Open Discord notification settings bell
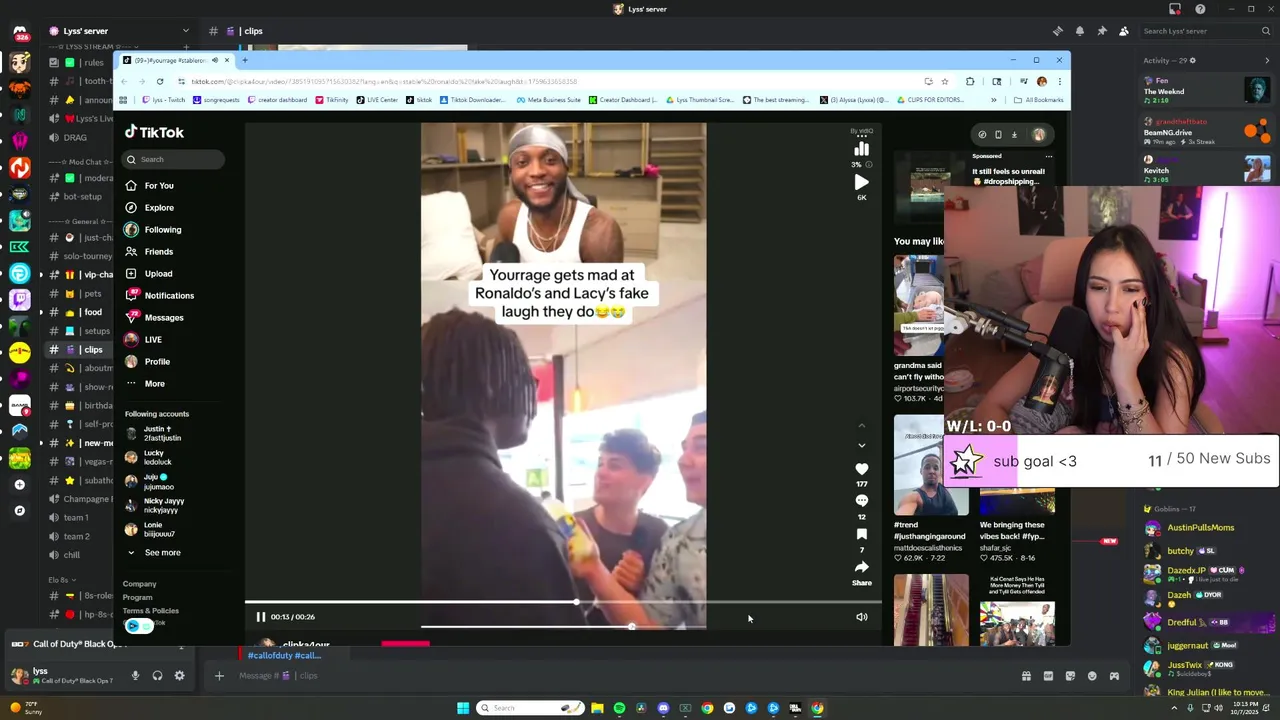 1080,31
